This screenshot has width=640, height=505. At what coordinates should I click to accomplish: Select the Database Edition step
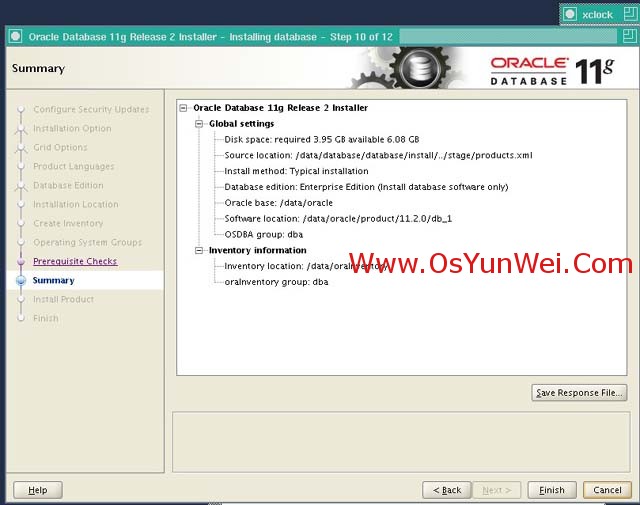point(68,185)
